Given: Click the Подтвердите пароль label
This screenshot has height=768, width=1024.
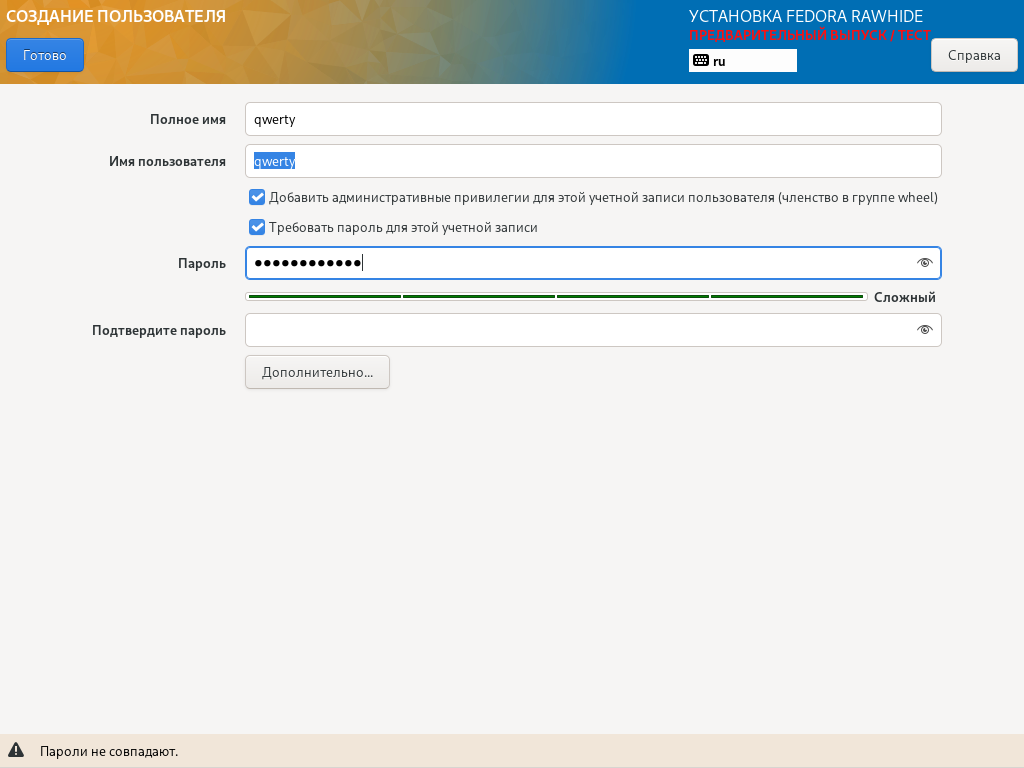Looking at the screenshot, I should (159, 330).
